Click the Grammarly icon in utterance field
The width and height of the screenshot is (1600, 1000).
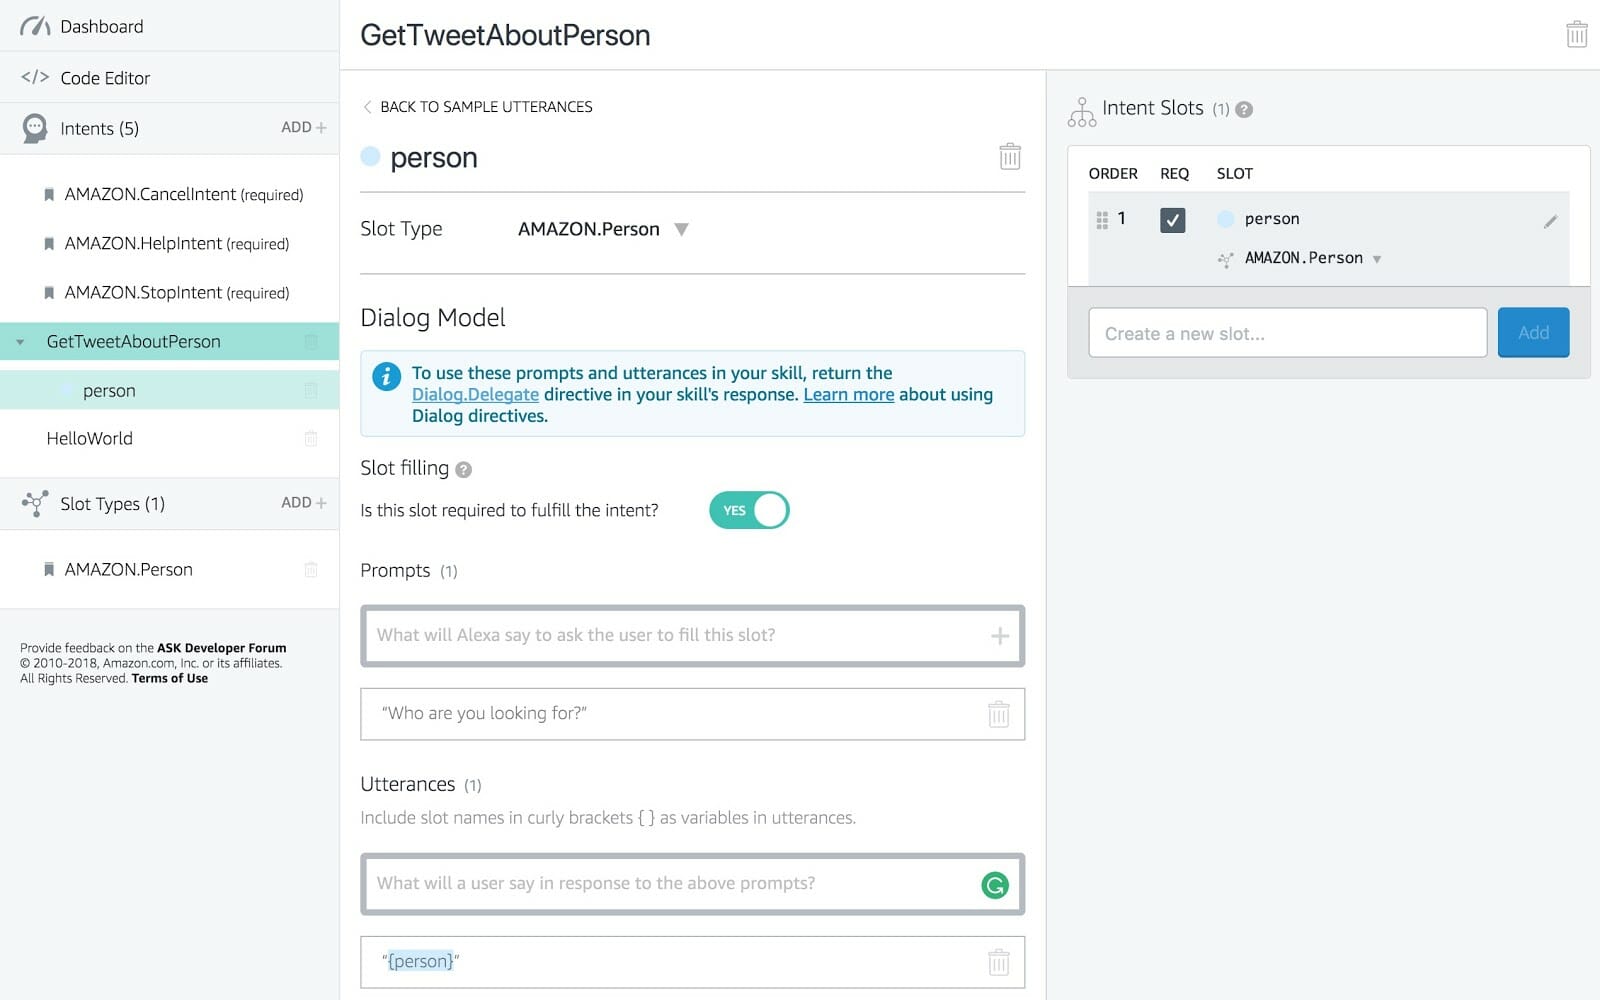[995, 885]
